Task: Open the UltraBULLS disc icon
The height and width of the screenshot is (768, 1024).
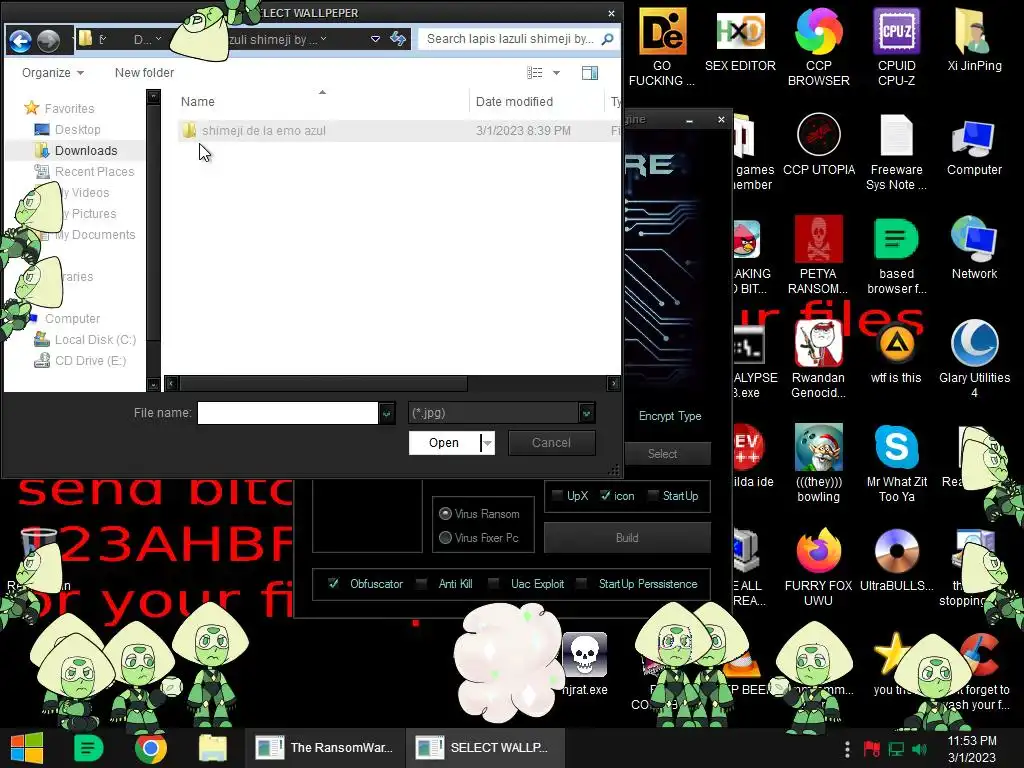Action: pos(896,560)
